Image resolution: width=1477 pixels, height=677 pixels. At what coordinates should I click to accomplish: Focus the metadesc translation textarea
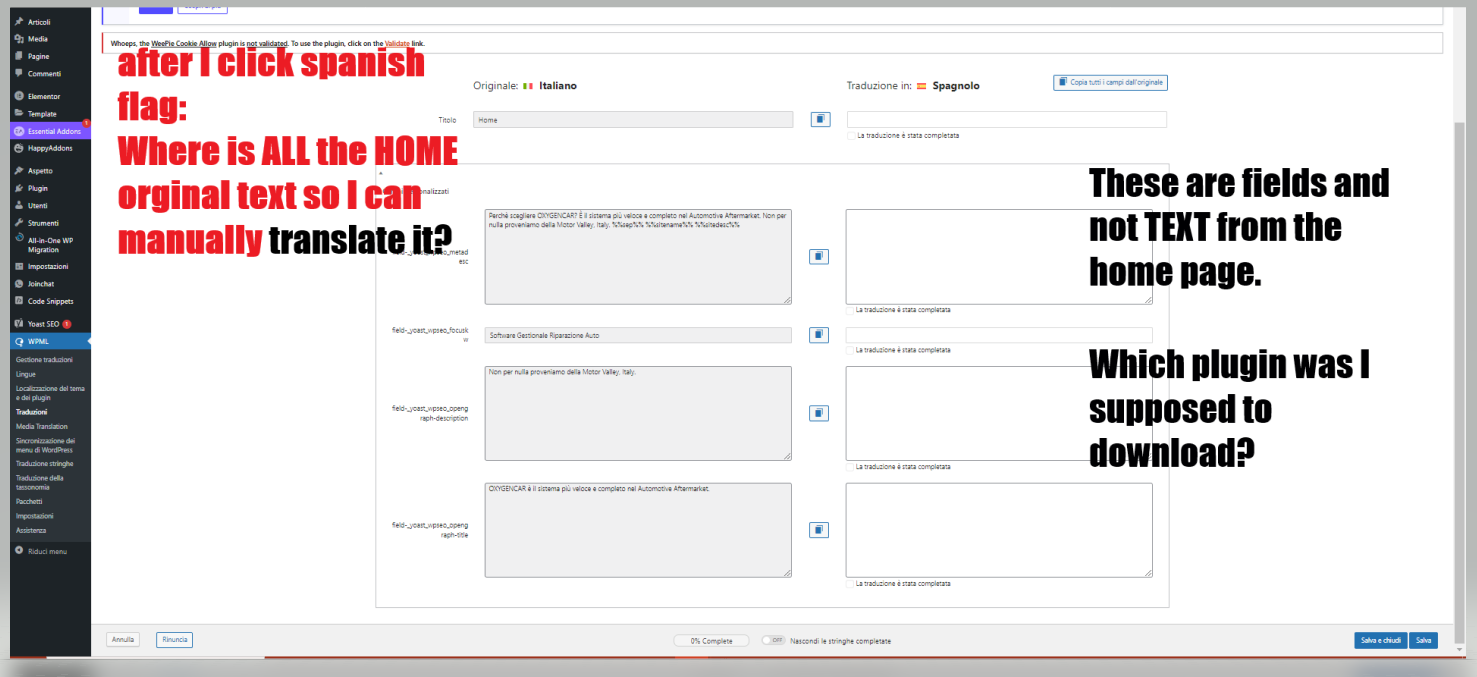point(999,256)
